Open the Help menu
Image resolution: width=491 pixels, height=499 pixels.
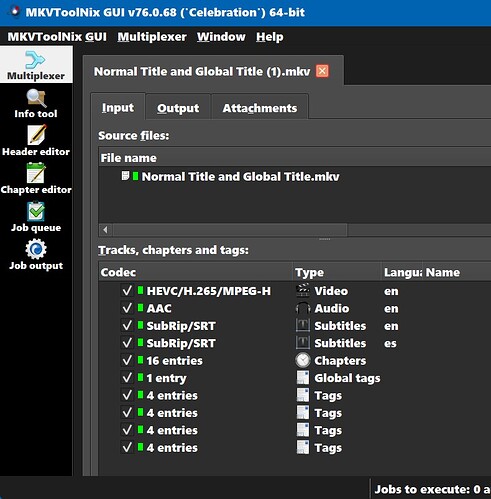click(270, 37)
